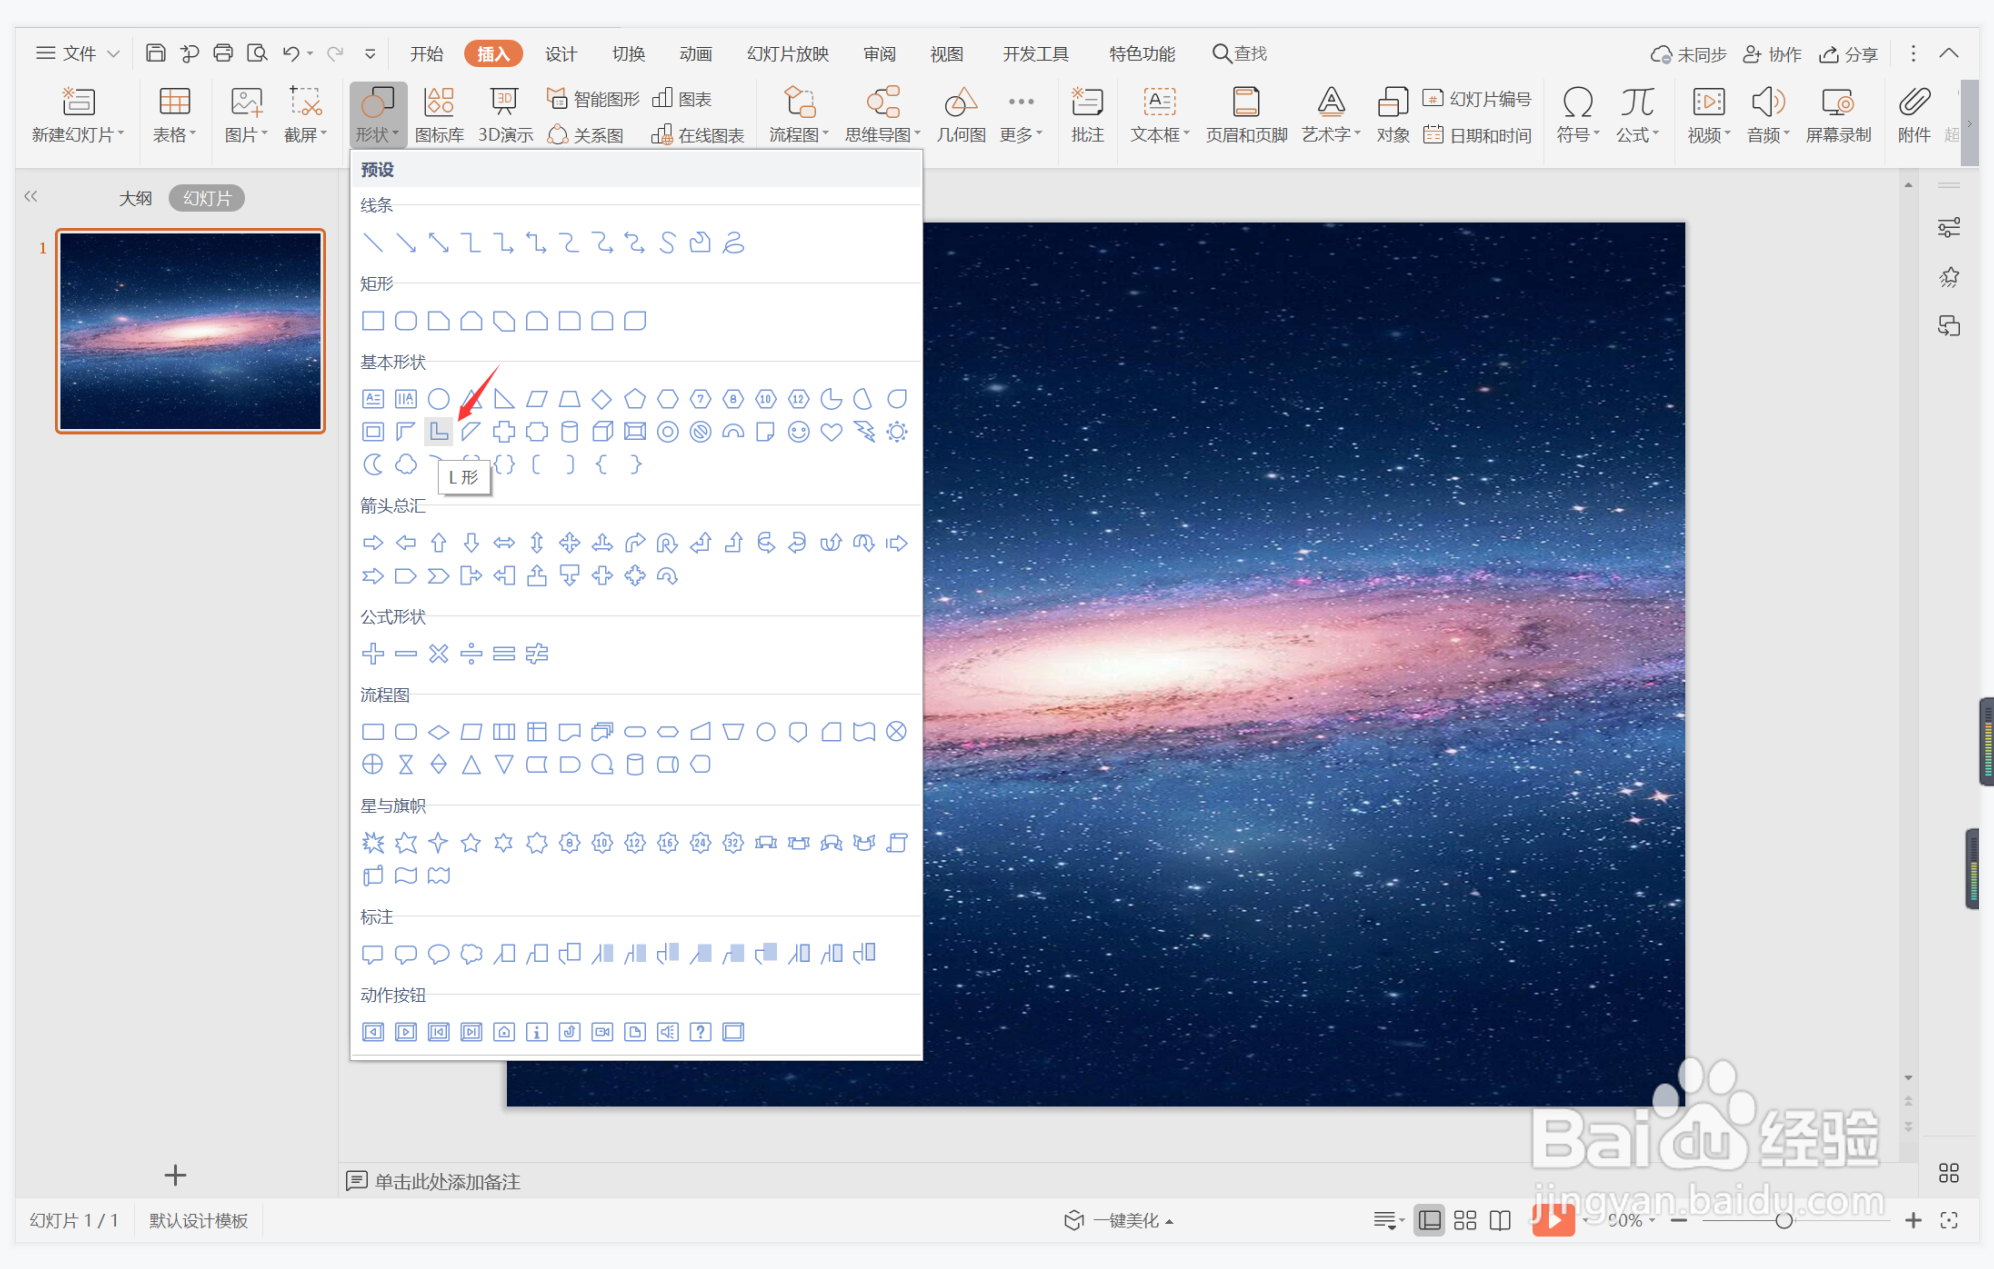Open the 审阅 tab
This screenshot has height=1269, width=1994.
pos(880,54)
